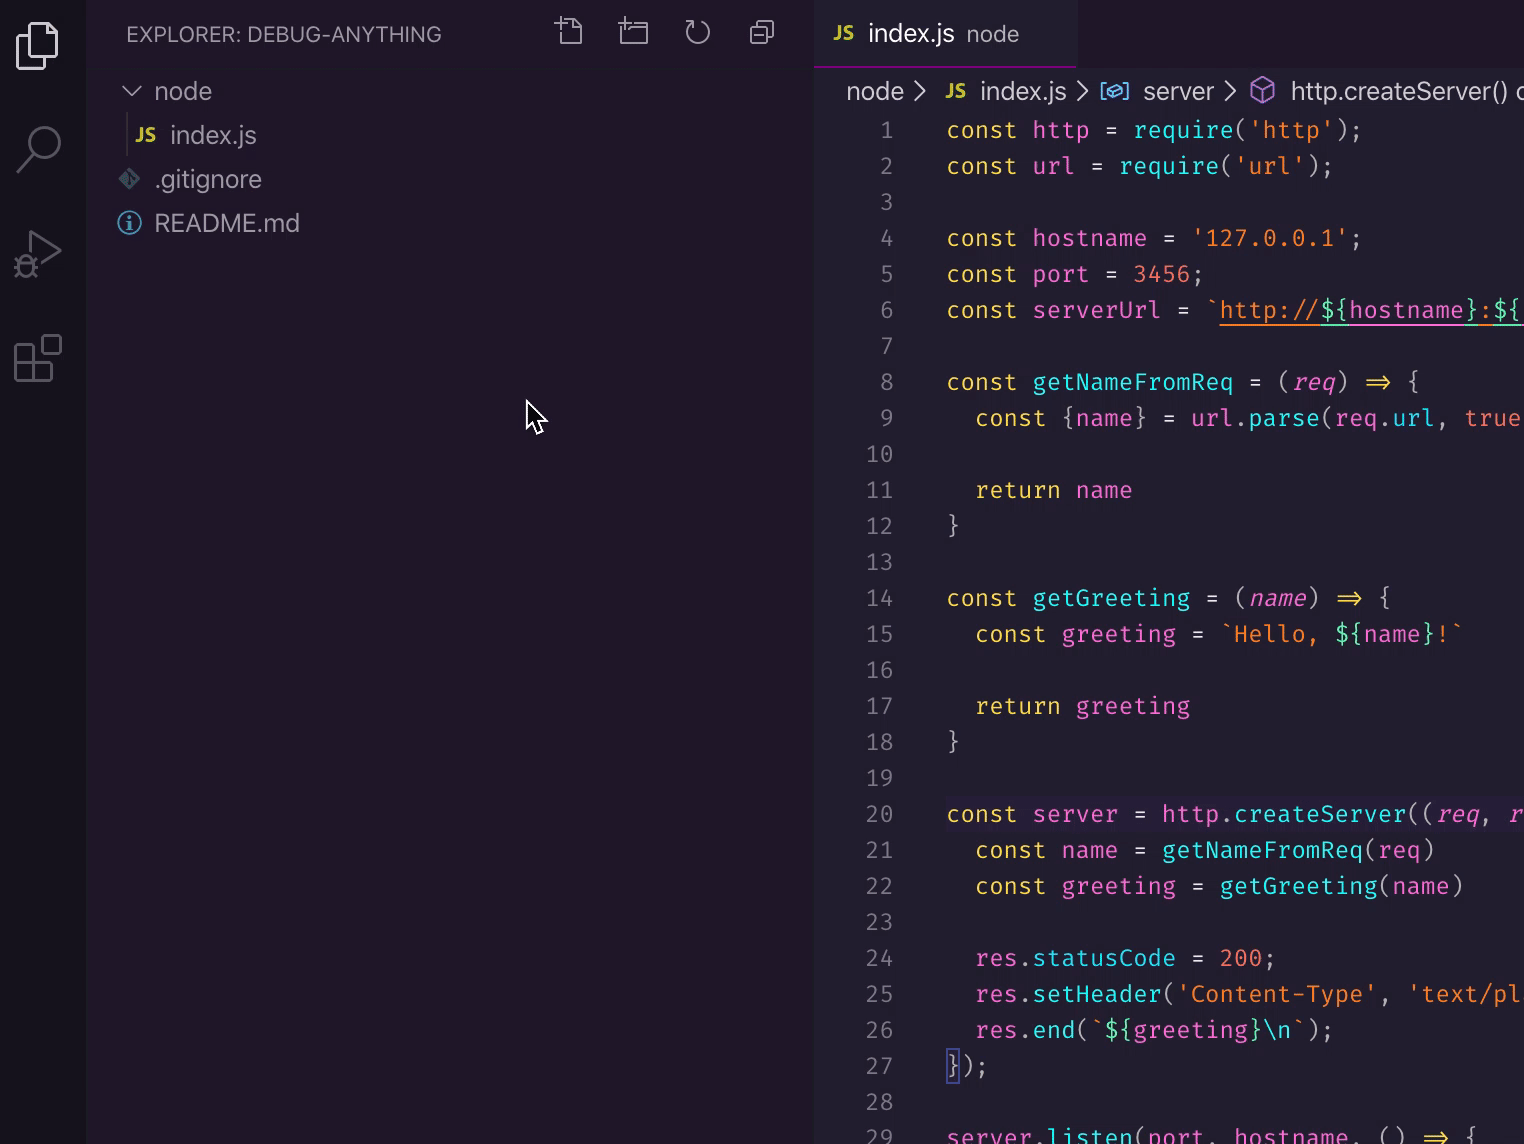Refresh the Explorer file tree
Screen dimensions: 1524x1144
[x=697, y=33]
